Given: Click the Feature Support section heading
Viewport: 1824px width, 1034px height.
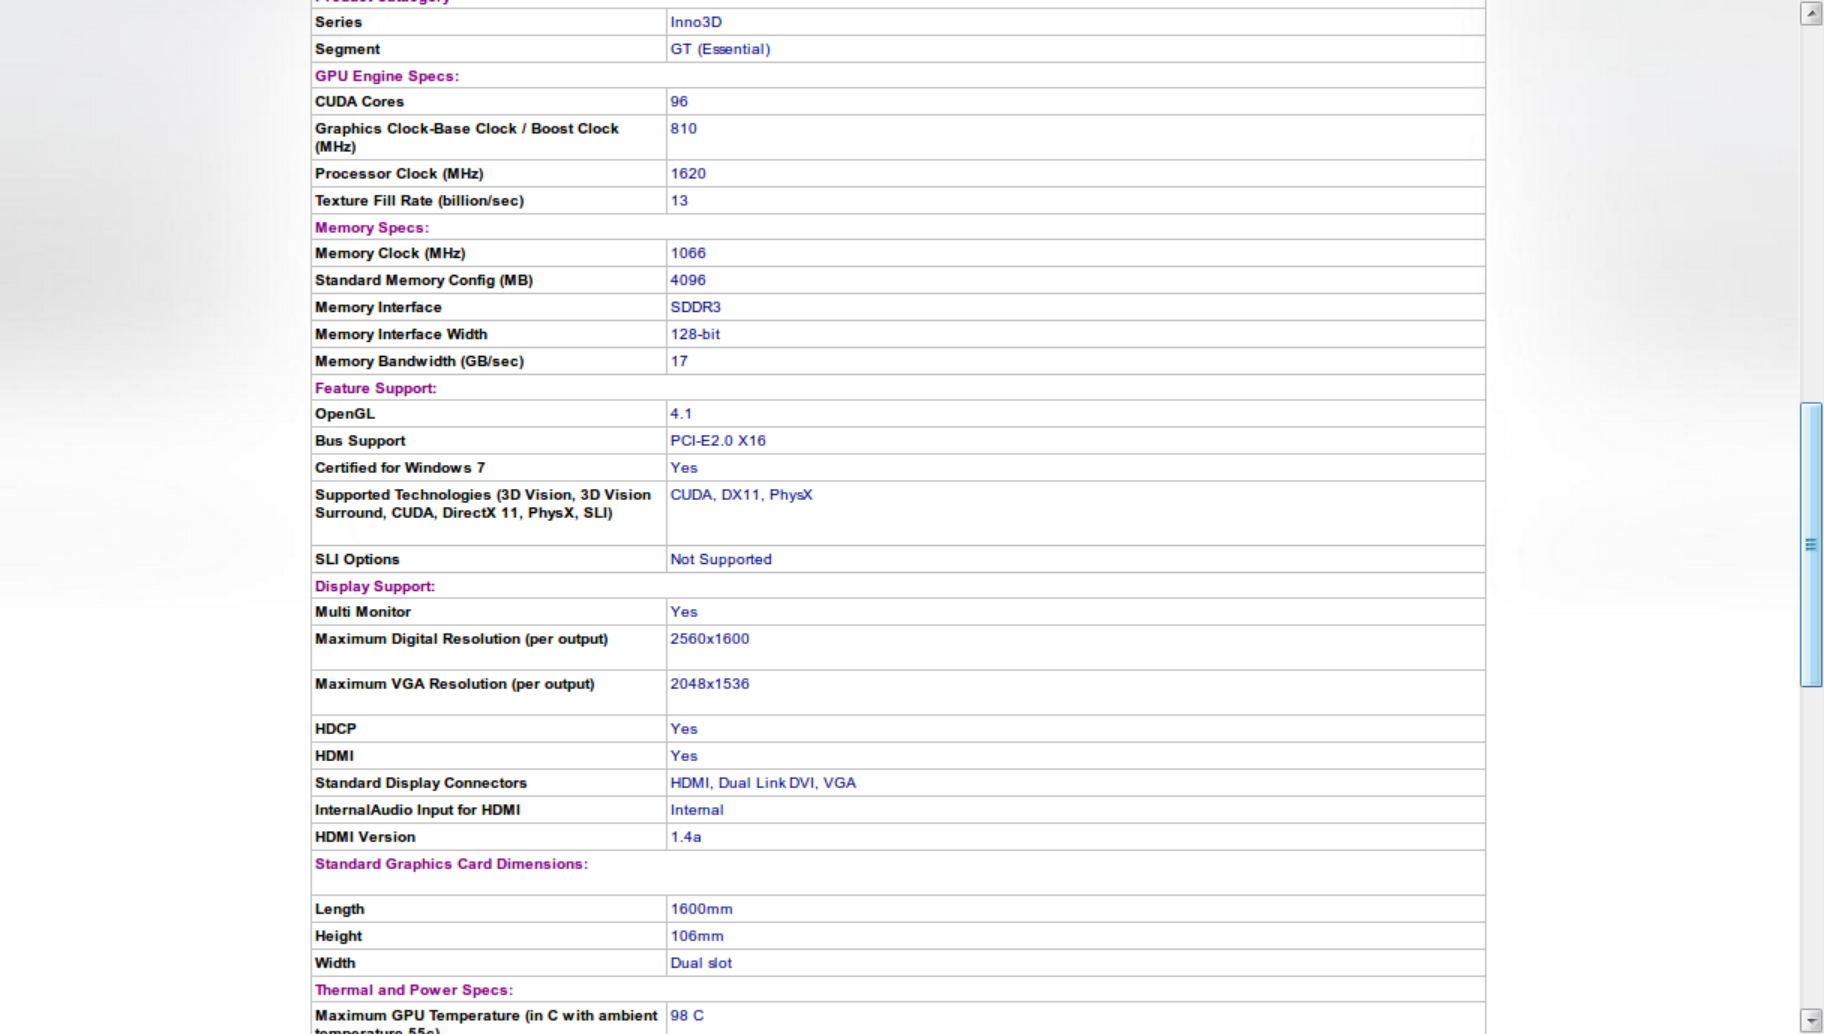Looking at the screenshot, I should (x=375, y=388).
